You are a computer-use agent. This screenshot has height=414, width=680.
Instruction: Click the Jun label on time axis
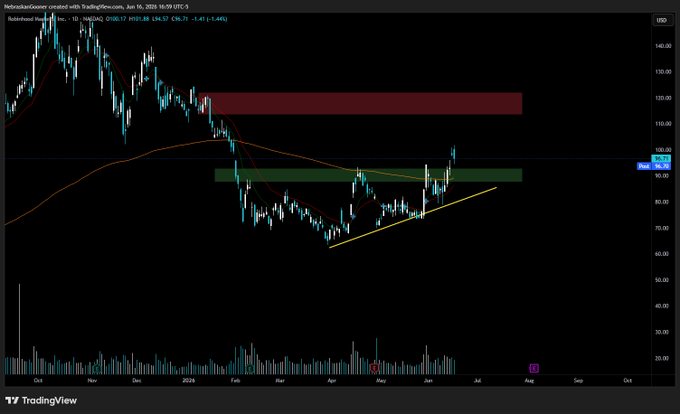pyautogui.click(x=428, y=381)
